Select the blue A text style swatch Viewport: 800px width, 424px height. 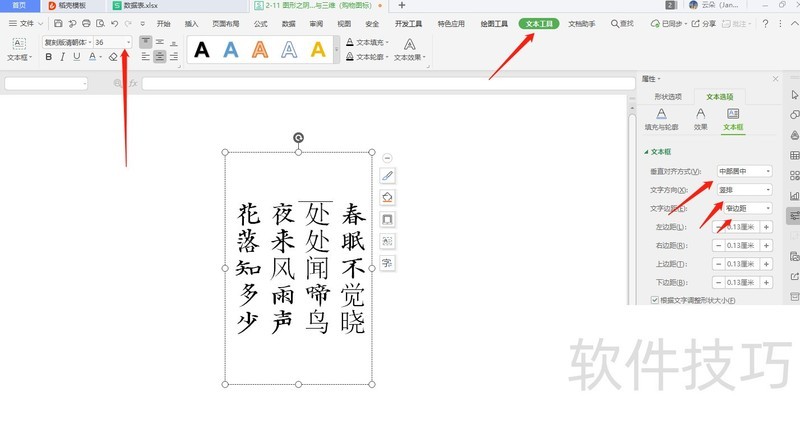click(x=231, y=49)
